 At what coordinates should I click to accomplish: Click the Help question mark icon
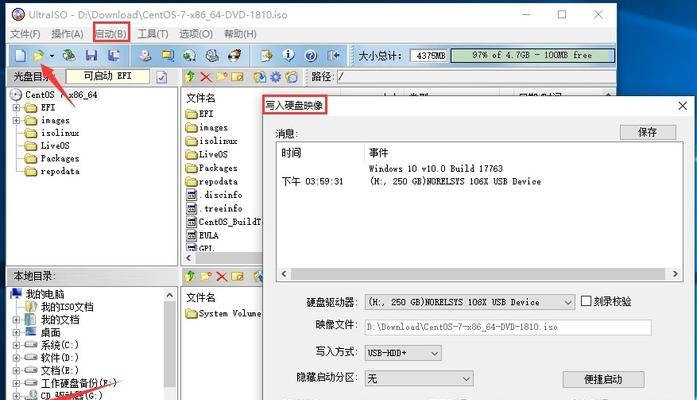(x=311, y=56)
